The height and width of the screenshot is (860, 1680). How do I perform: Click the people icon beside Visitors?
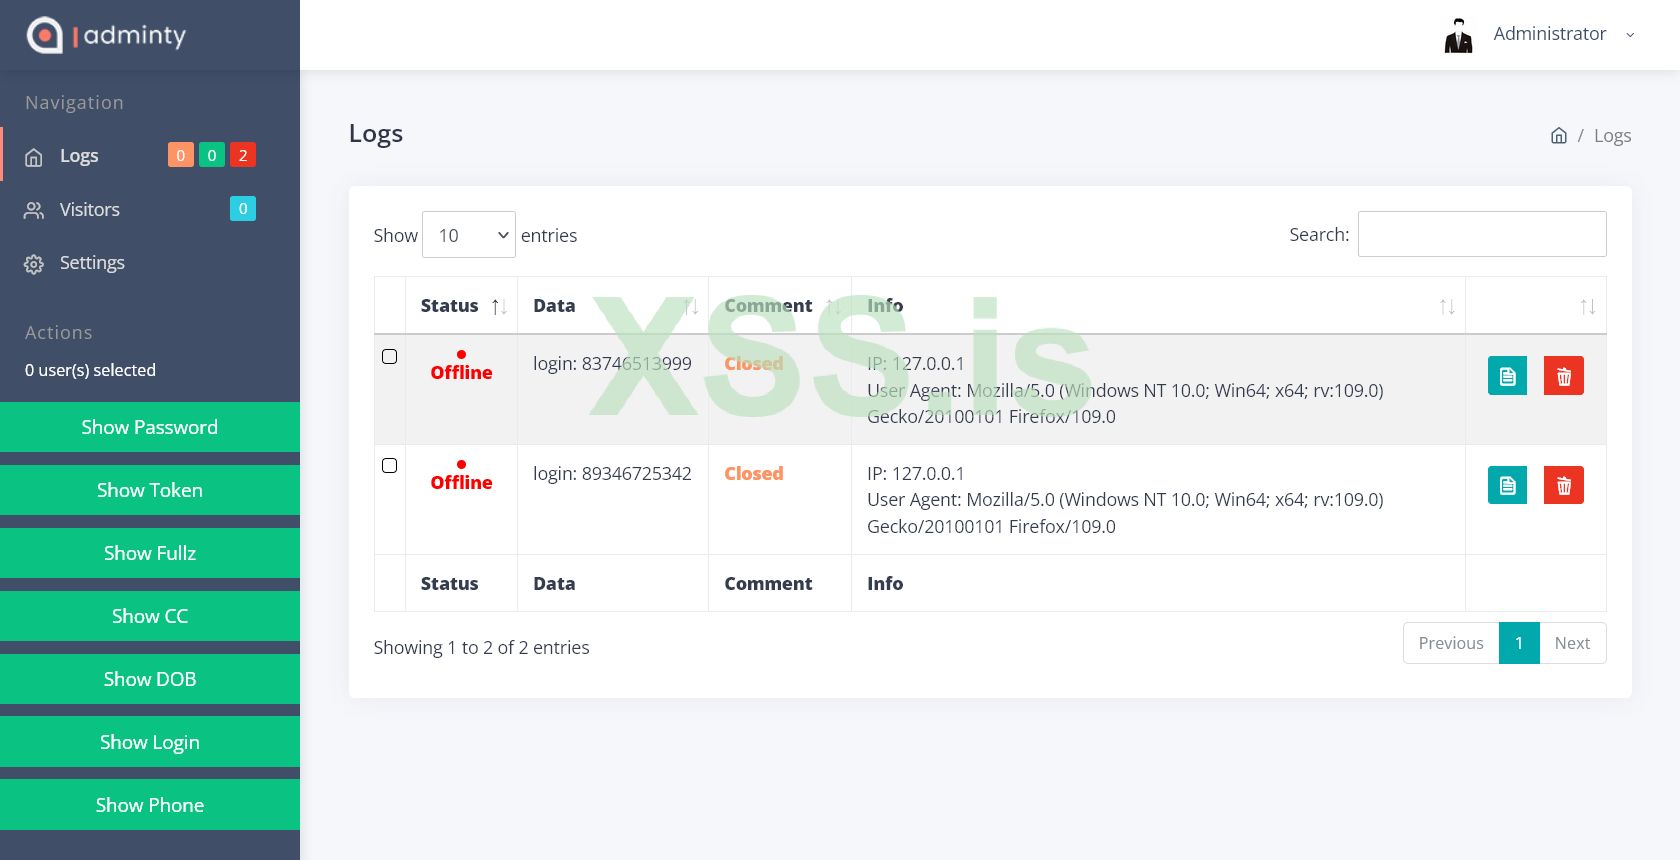tap(34, 210)
